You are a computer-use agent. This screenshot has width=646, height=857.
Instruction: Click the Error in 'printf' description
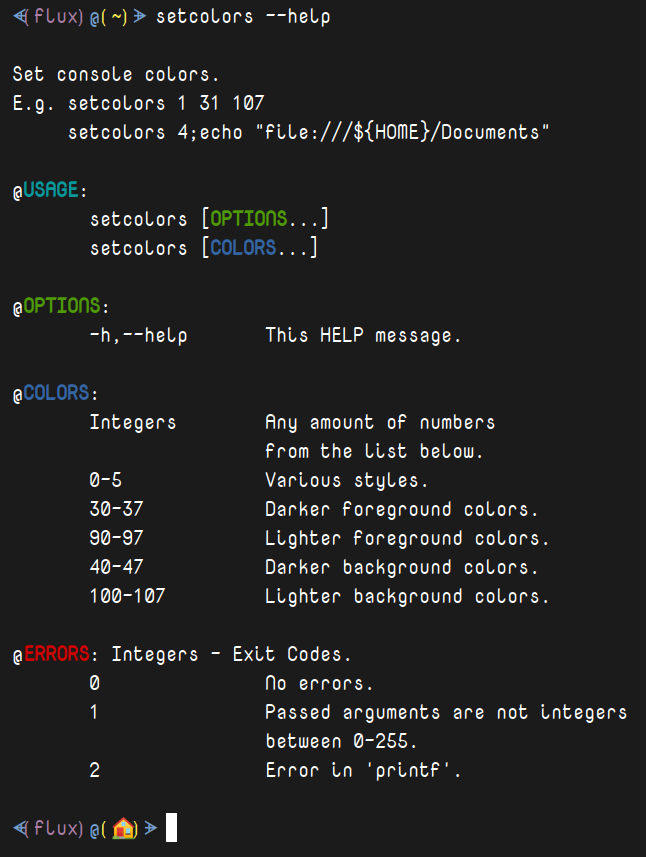(x=363, y=770)
